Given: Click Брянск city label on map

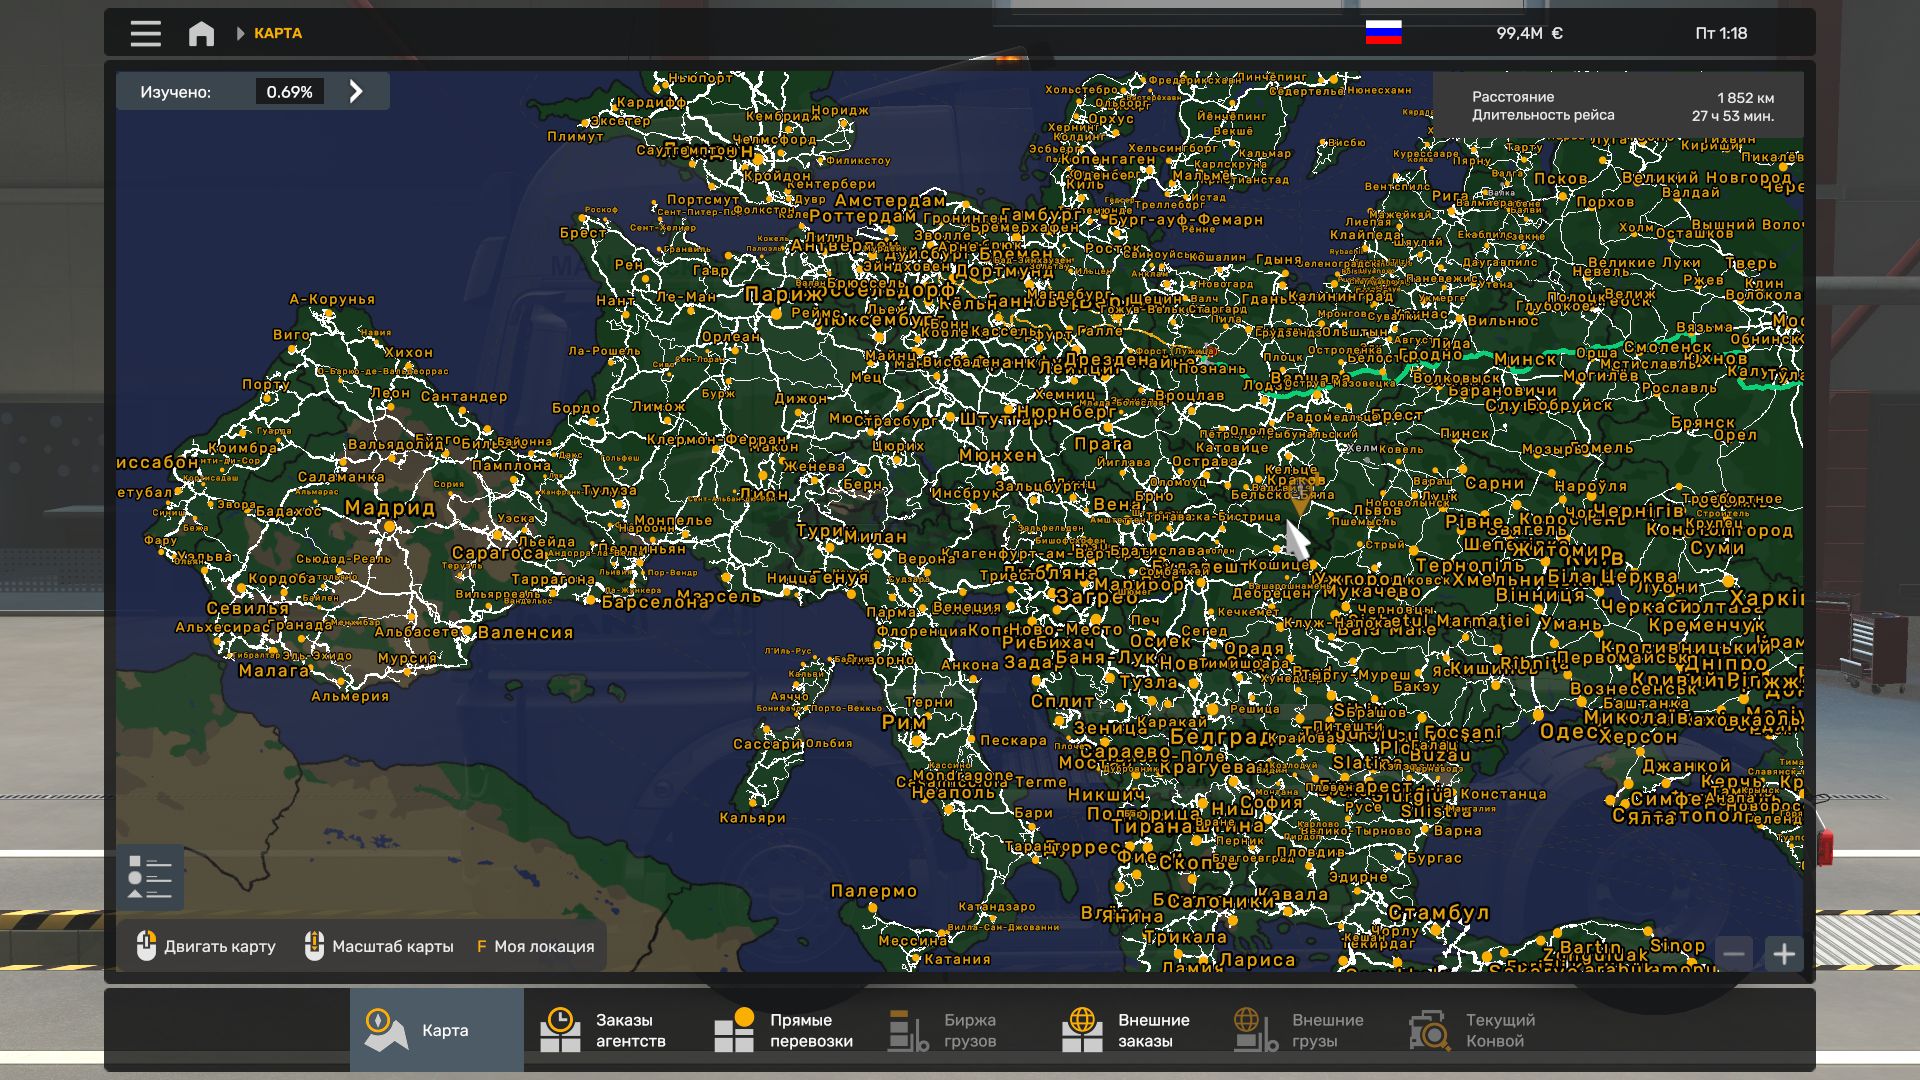Looking at the screenshot, I should [1703, 423].
